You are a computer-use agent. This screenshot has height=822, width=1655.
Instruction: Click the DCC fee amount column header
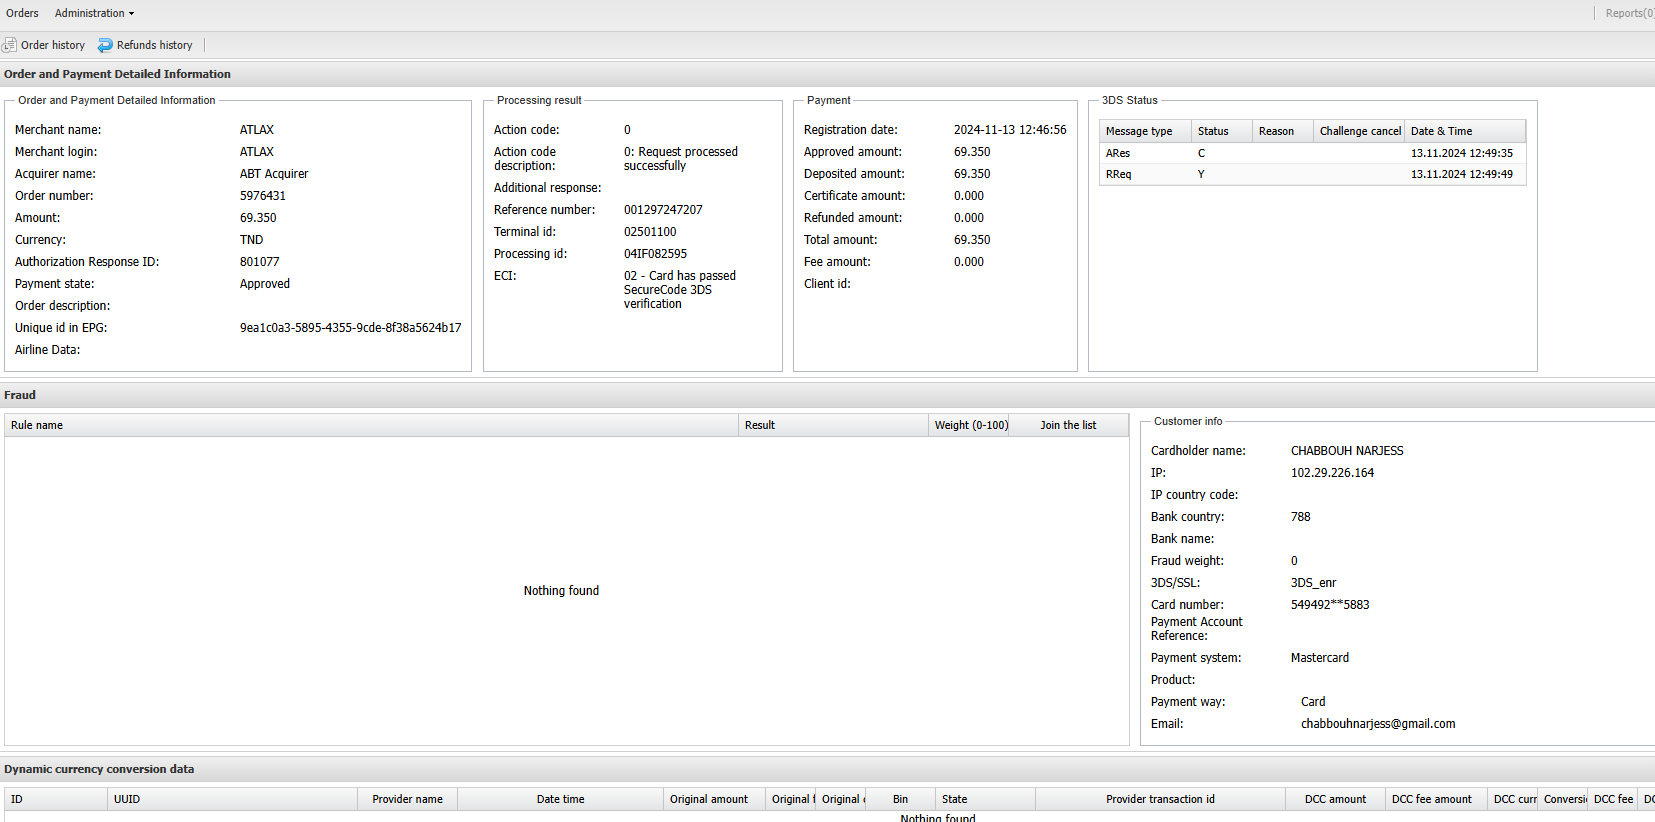click(x=1431, y=799)
